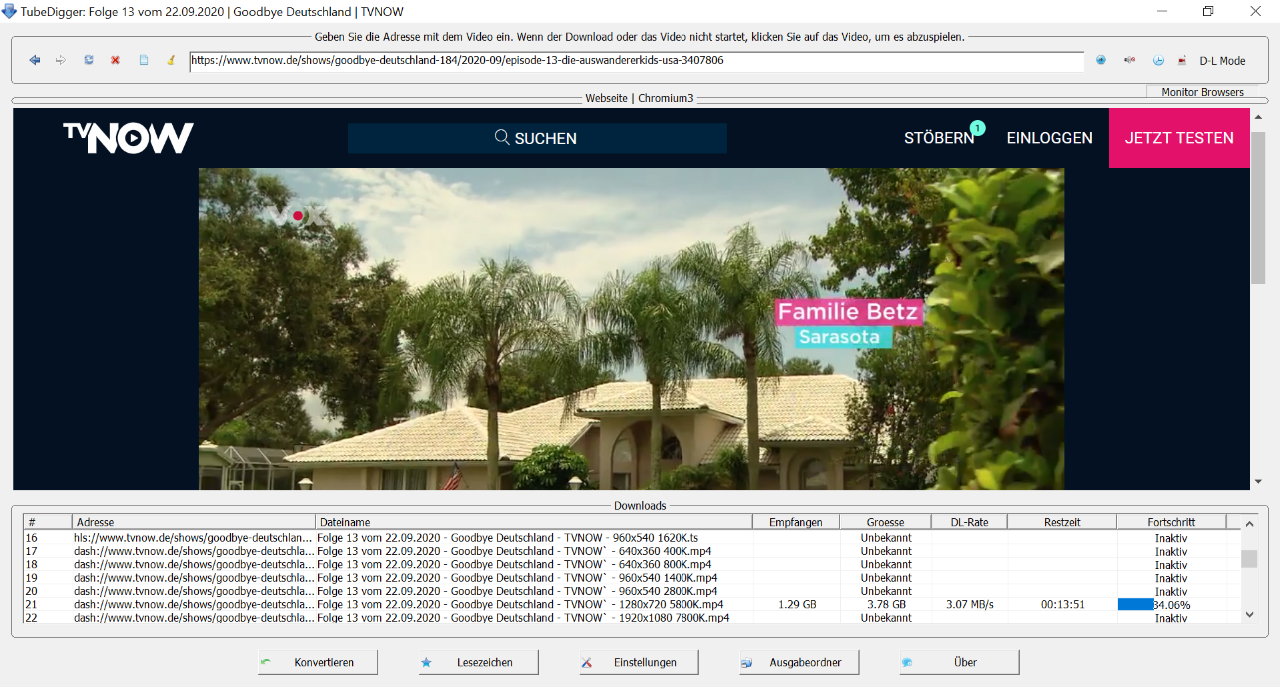Sort by the # column header

(48, 522)
